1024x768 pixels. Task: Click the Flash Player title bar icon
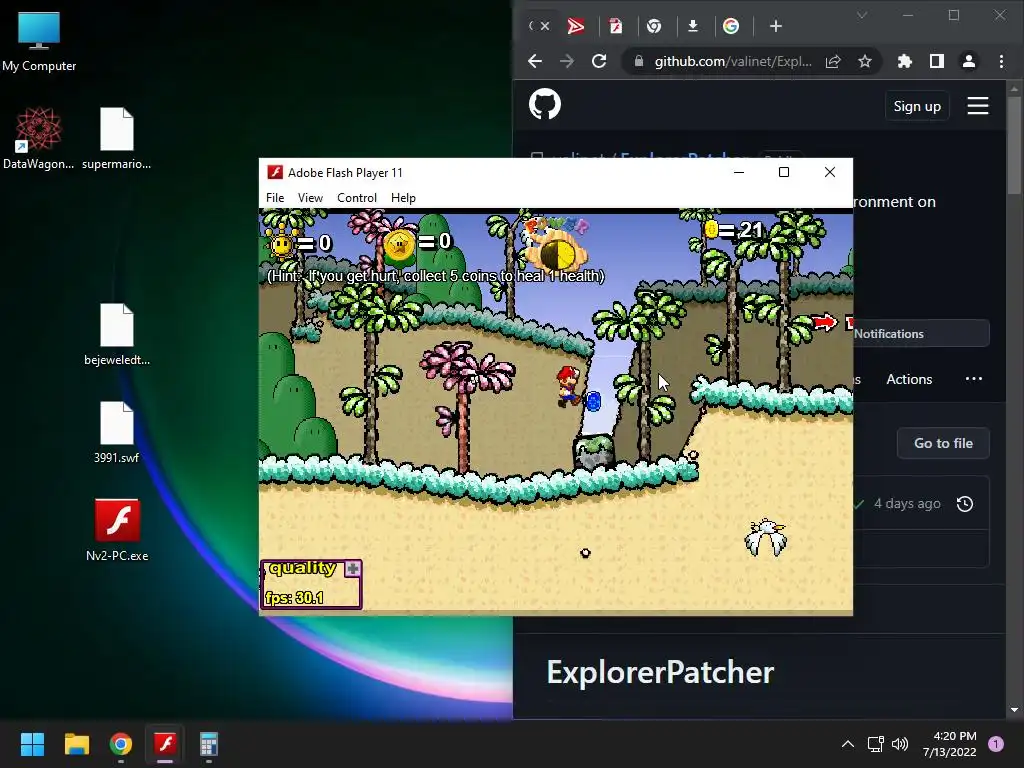(275, 172)
